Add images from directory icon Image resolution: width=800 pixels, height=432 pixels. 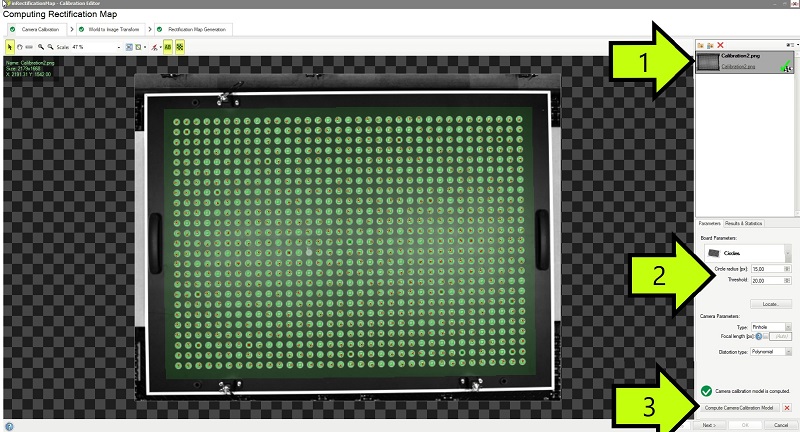click(710, 46)
